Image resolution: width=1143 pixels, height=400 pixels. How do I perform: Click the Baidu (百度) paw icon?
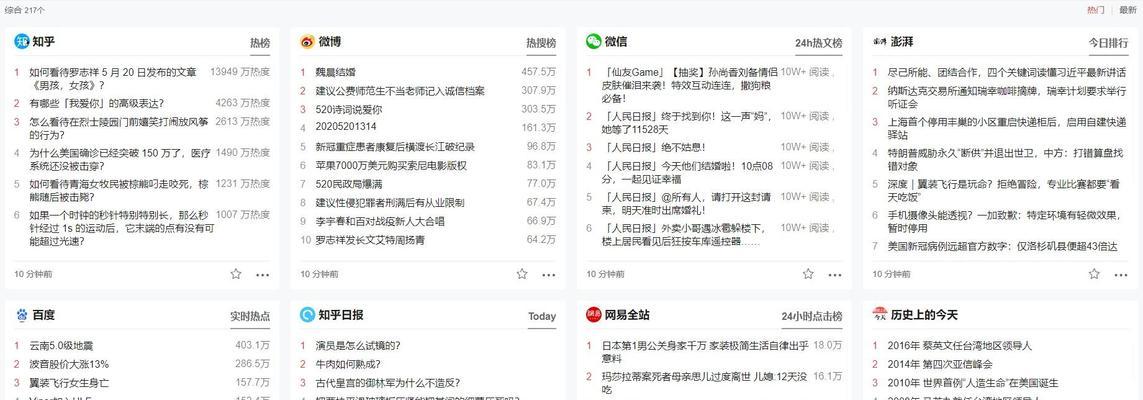tap(22, 315)
